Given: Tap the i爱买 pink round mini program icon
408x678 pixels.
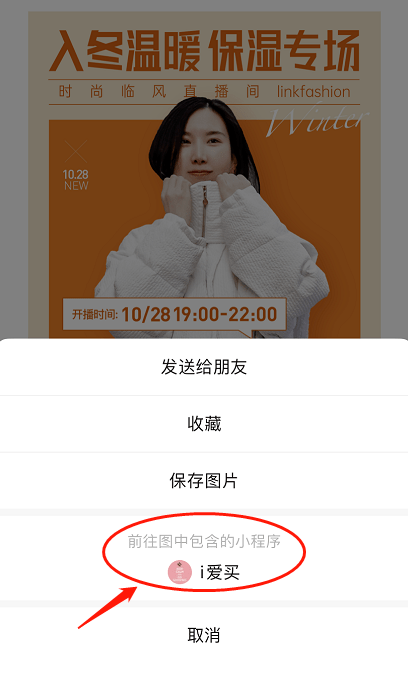Looking at the screenshot, I should click(x=180, y=572).
